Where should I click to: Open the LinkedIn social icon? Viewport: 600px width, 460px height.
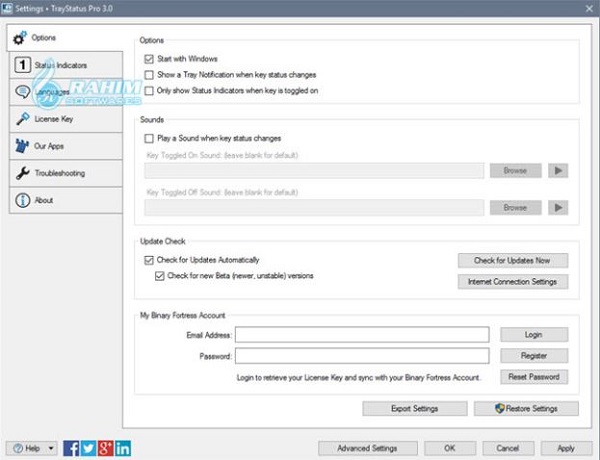pos(123,448)
